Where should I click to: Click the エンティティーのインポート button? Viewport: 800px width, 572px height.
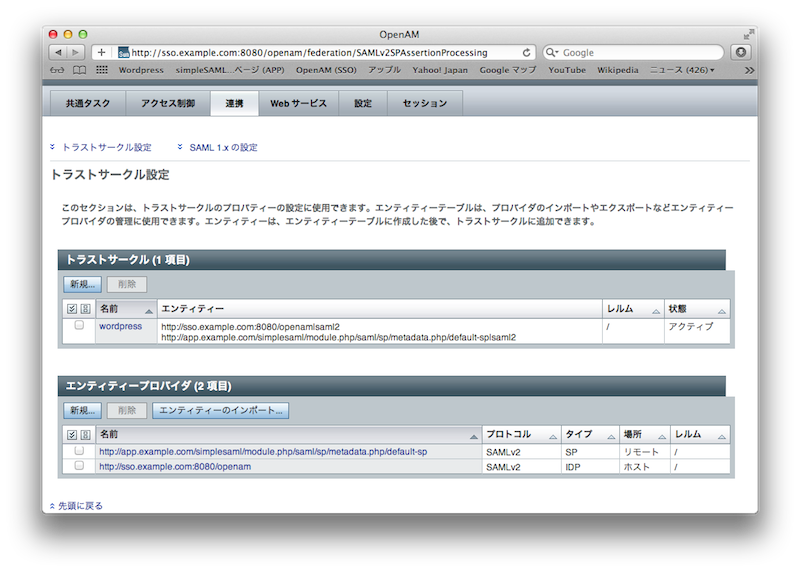(222, 410)
